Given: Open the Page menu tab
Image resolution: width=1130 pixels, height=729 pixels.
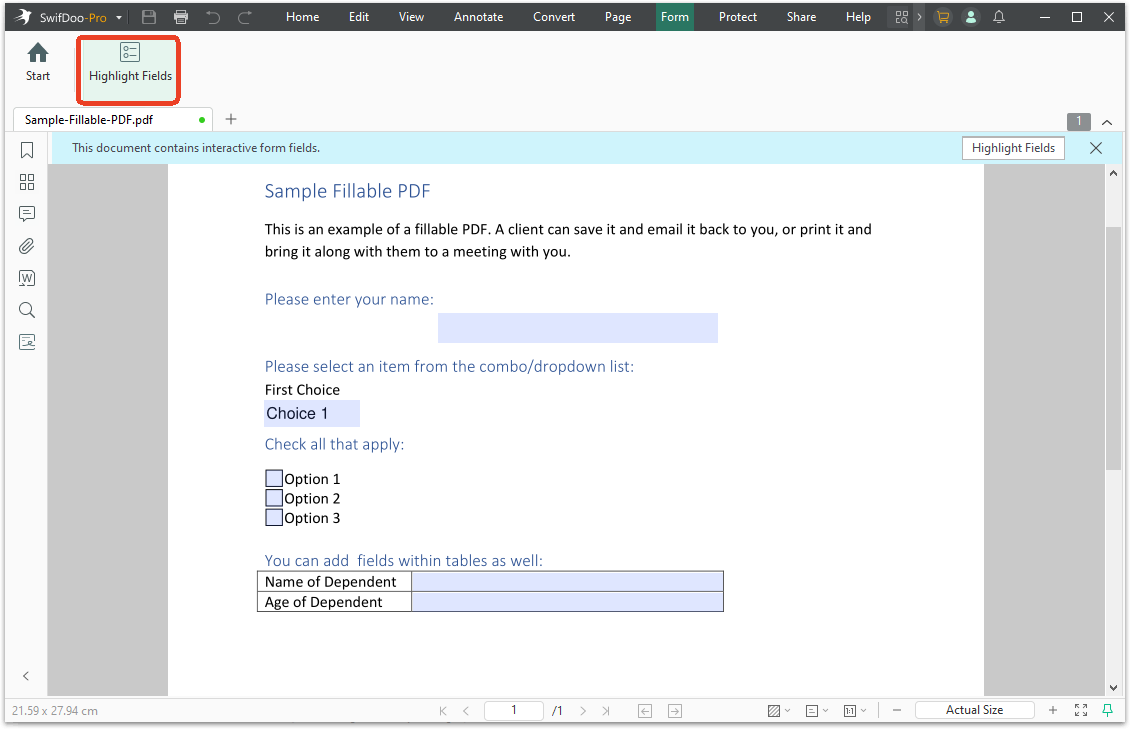Looking at the screenshot, I should 618,17.
